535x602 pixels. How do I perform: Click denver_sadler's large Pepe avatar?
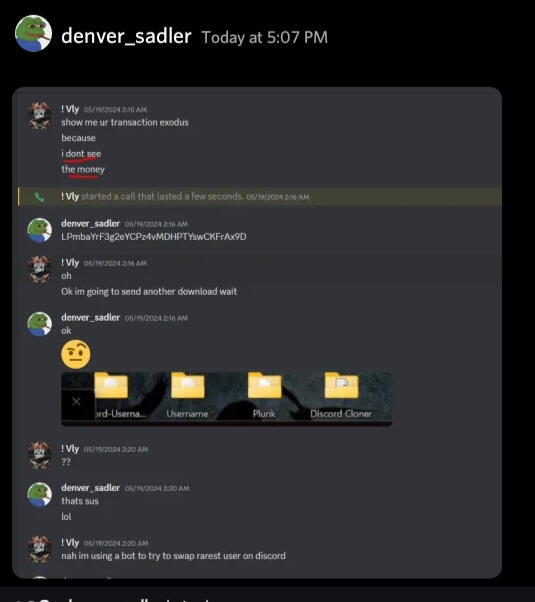[x=33, y=33]
